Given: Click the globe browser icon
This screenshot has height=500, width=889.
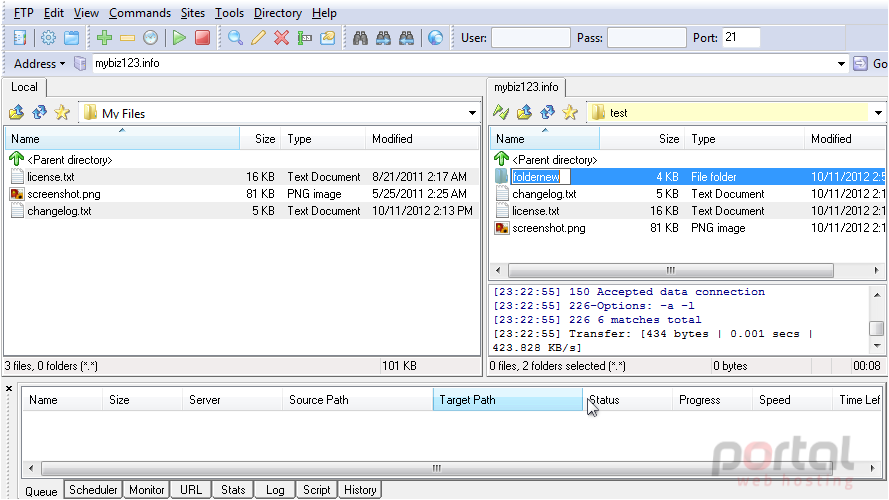Looking at the screenshot, I should pyautogui.click(x=435, y=38).
